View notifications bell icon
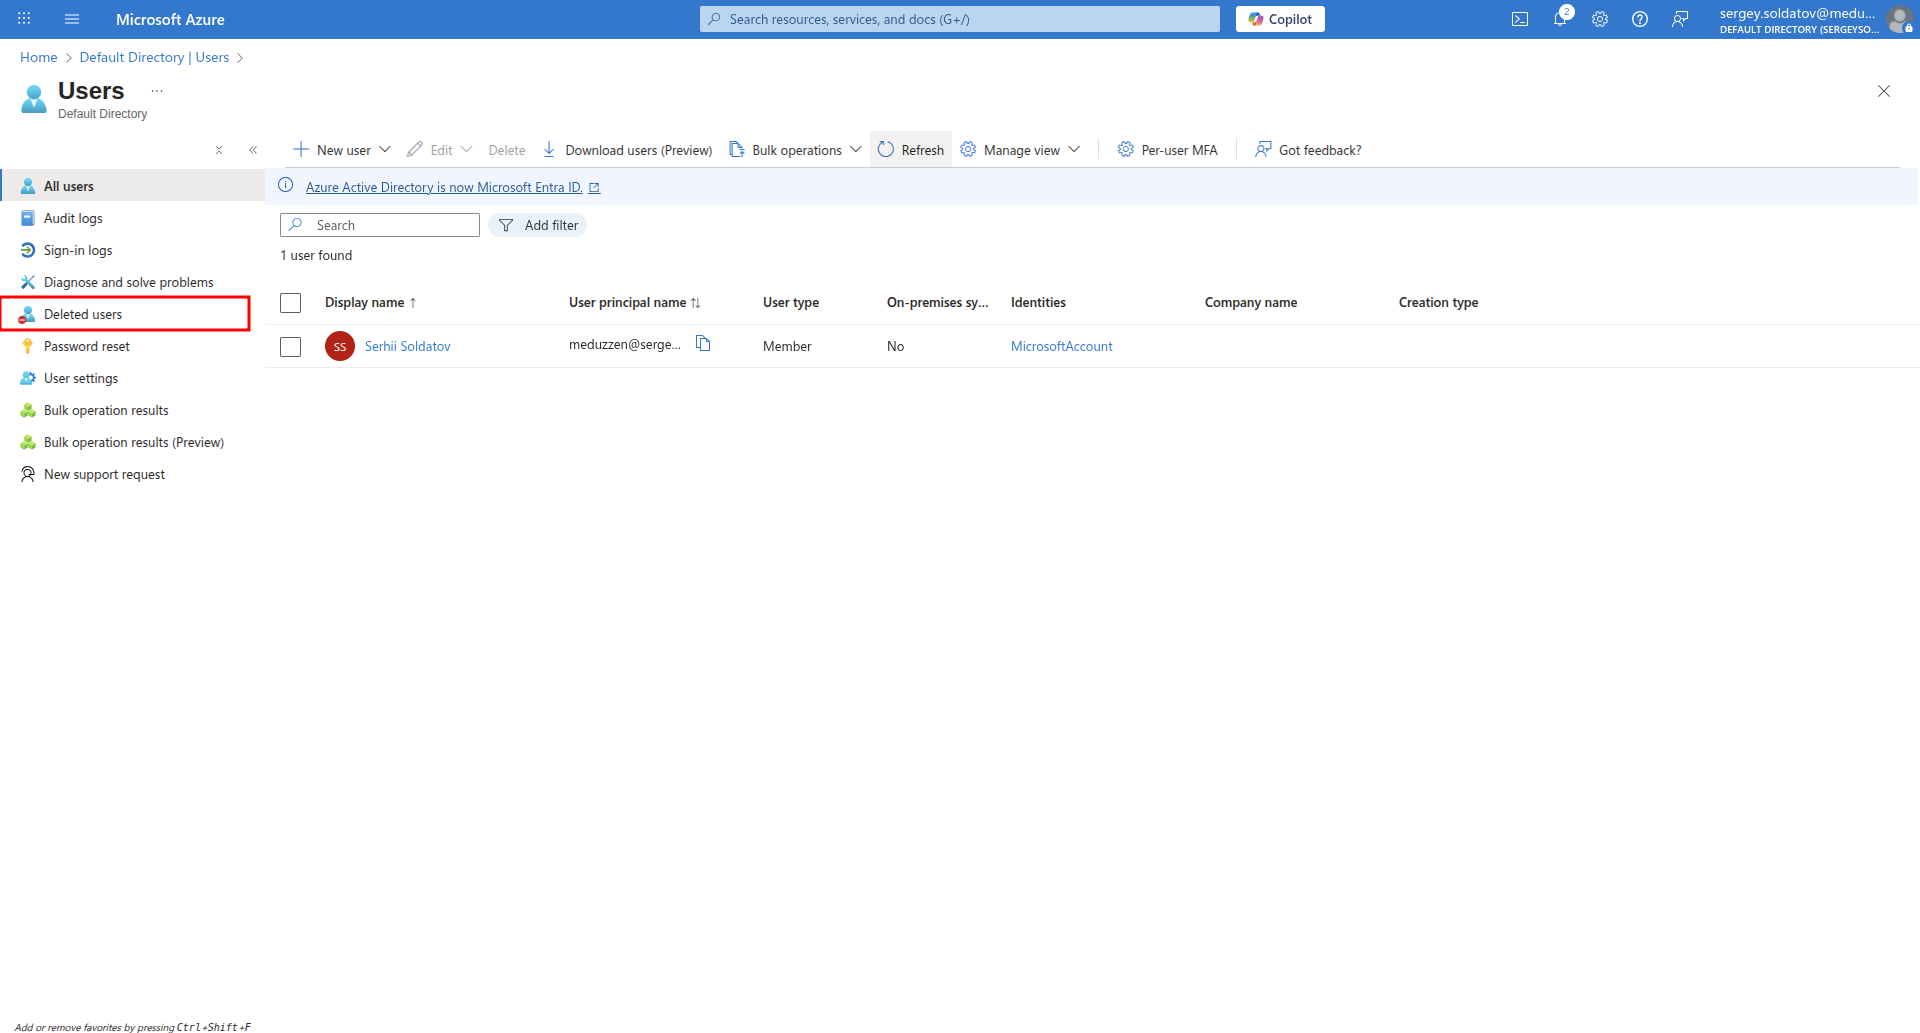1920x1033 pixels. point(1560,19)
